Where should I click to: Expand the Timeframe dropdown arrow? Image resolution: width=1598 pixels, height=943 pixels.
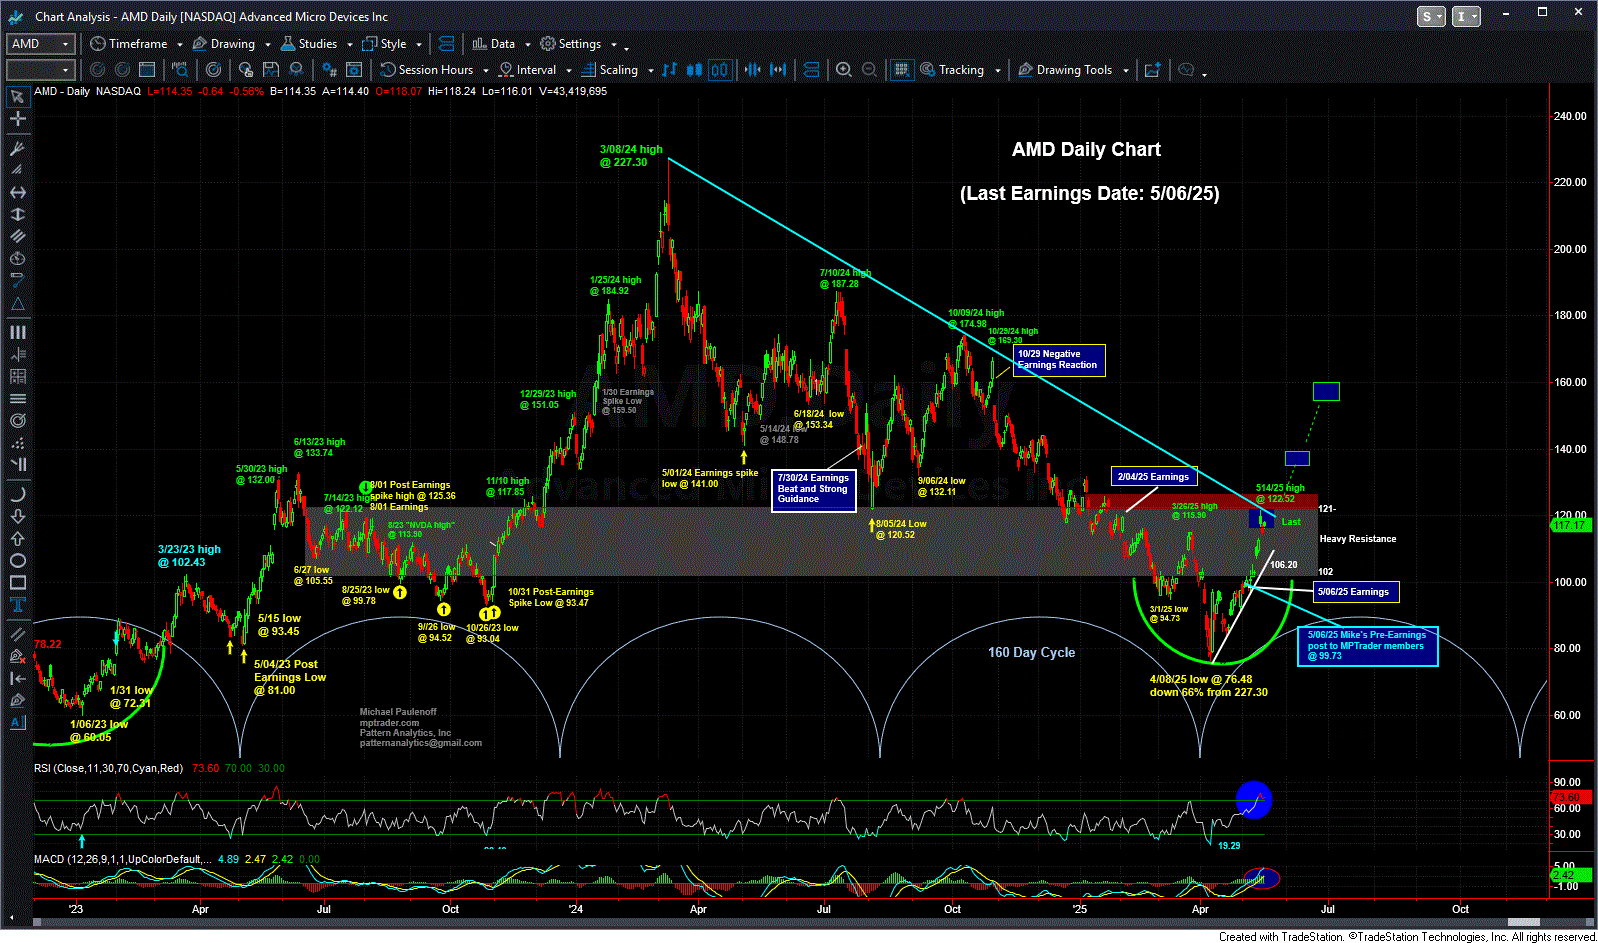click(x=179, y=45)
